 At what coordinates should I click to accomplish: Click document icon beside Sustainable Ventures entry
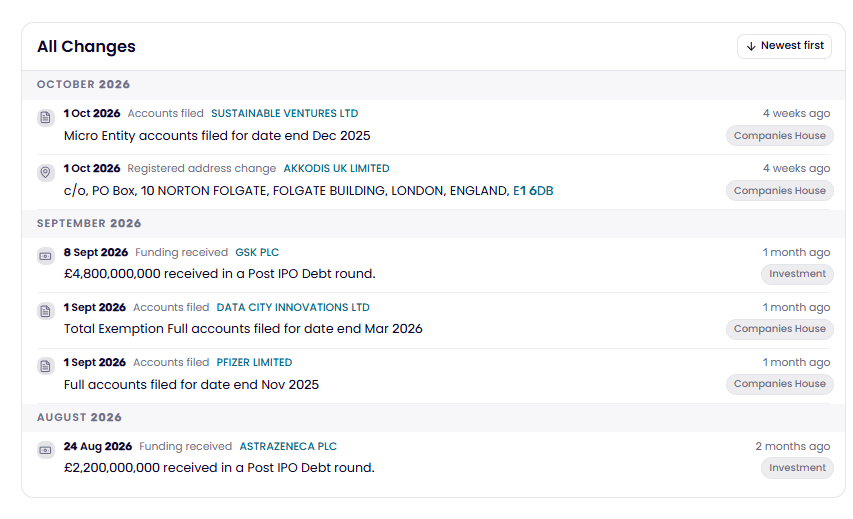point(46,117)
